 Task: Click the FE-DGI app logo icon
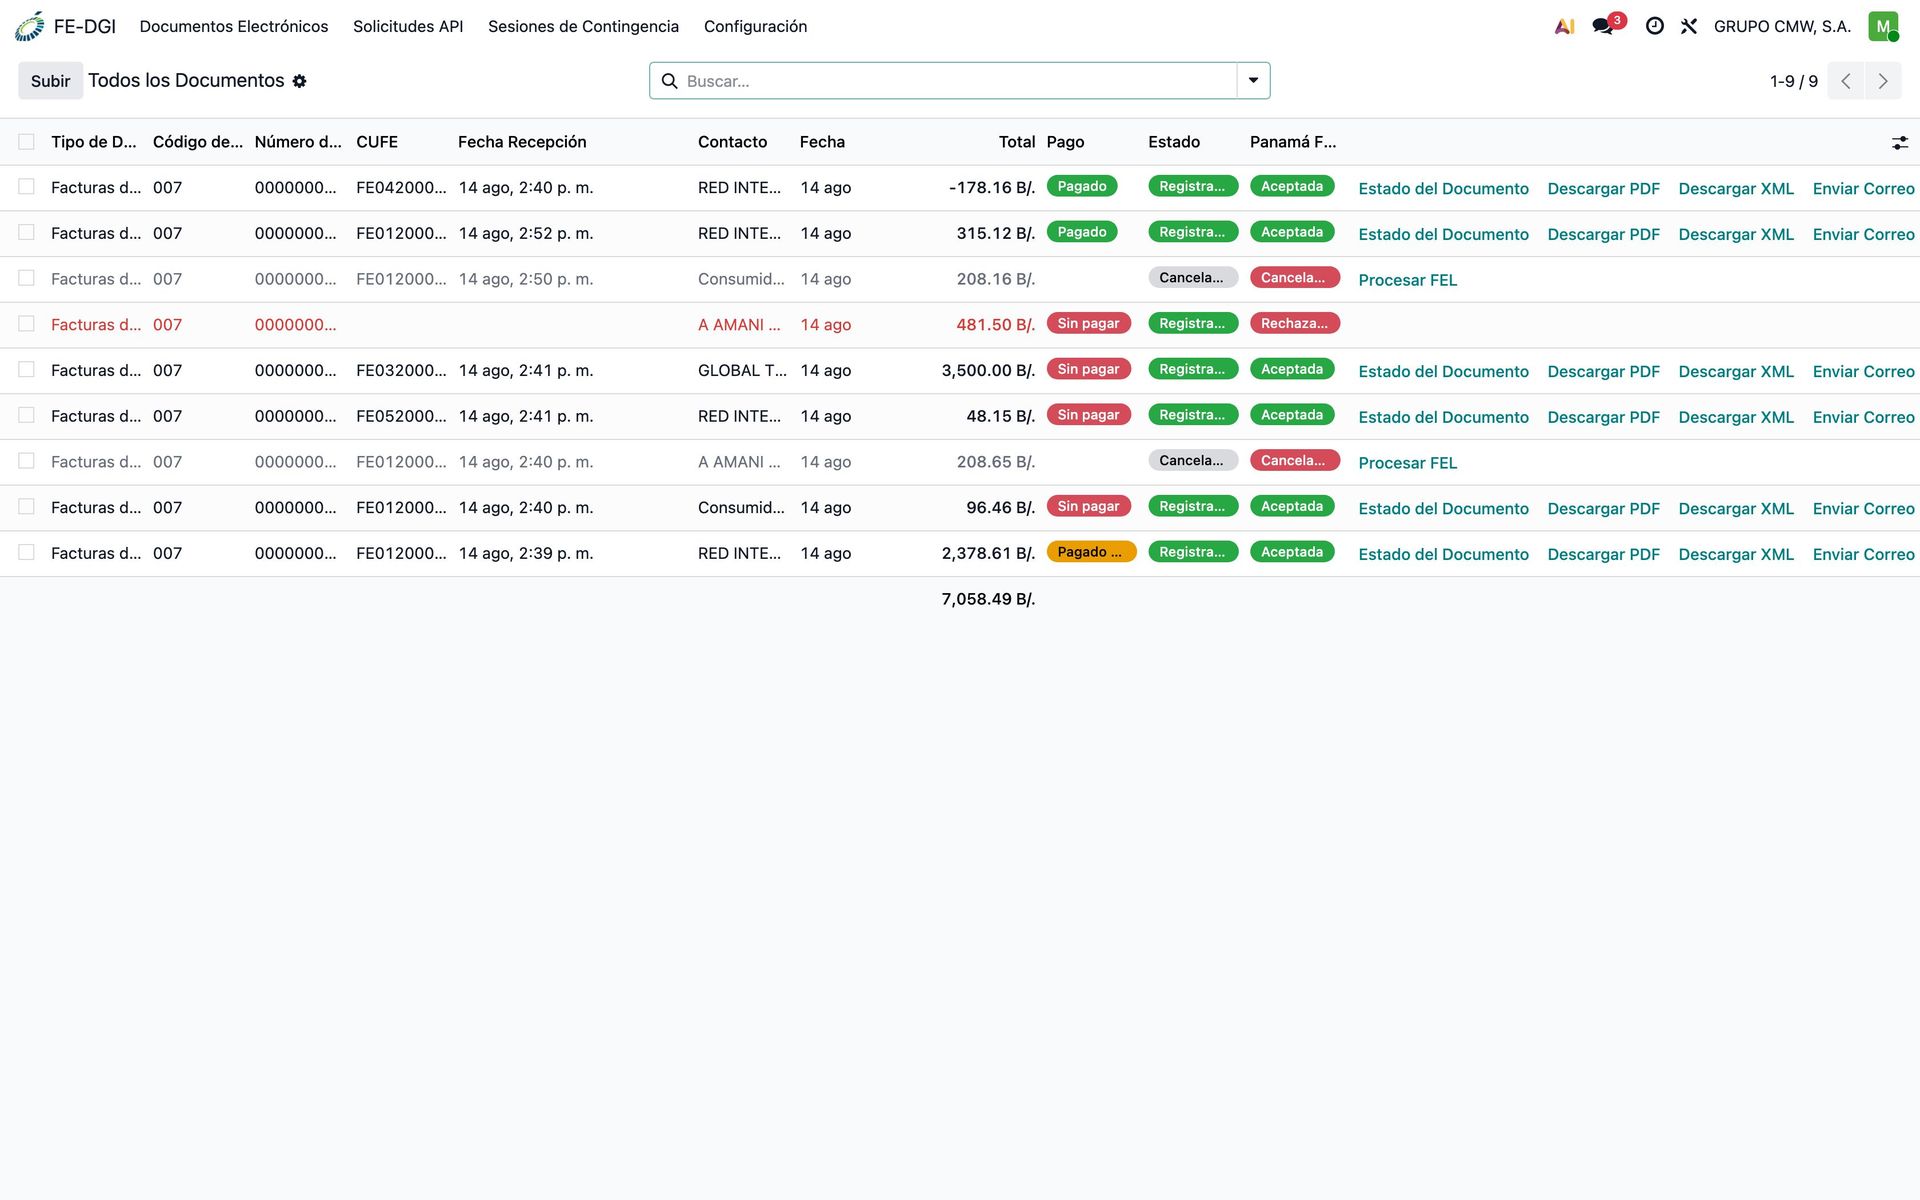click(x=30, y=26)
